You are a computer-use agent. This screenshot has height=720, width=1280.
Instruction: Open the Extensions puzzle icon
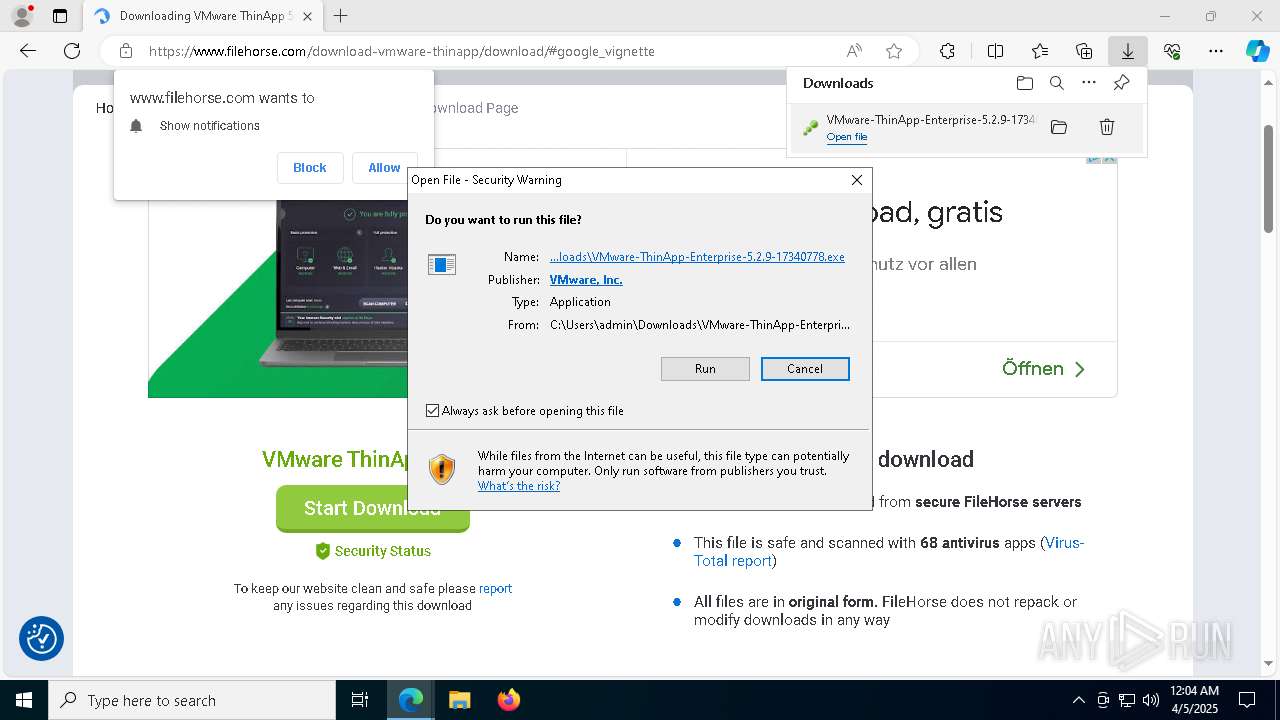point(947,51)
